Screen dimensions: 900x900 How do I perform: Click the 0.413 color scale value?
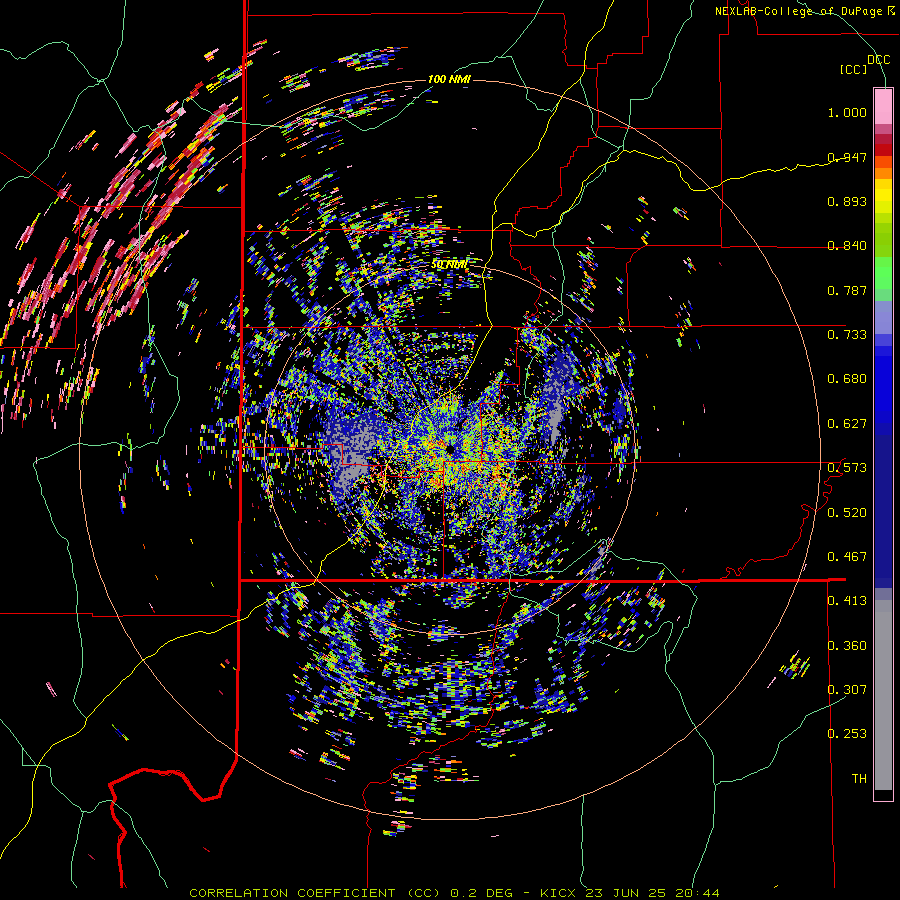click(x=847, y=601)
